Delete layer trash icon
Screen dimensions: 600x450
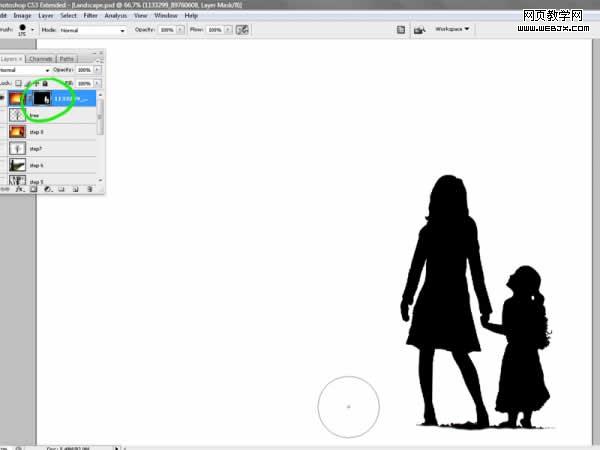pyautogui.click(x=90, y=189)
